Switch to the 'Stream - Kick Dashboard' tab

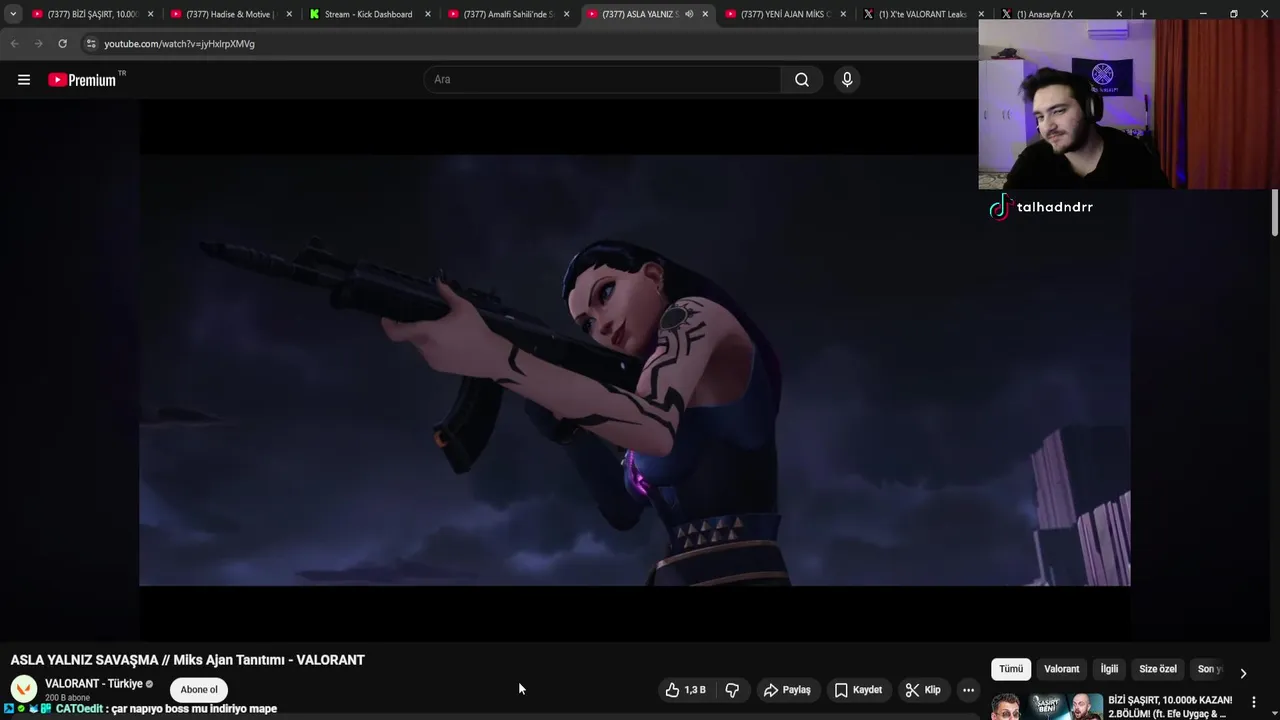[367, 14]
